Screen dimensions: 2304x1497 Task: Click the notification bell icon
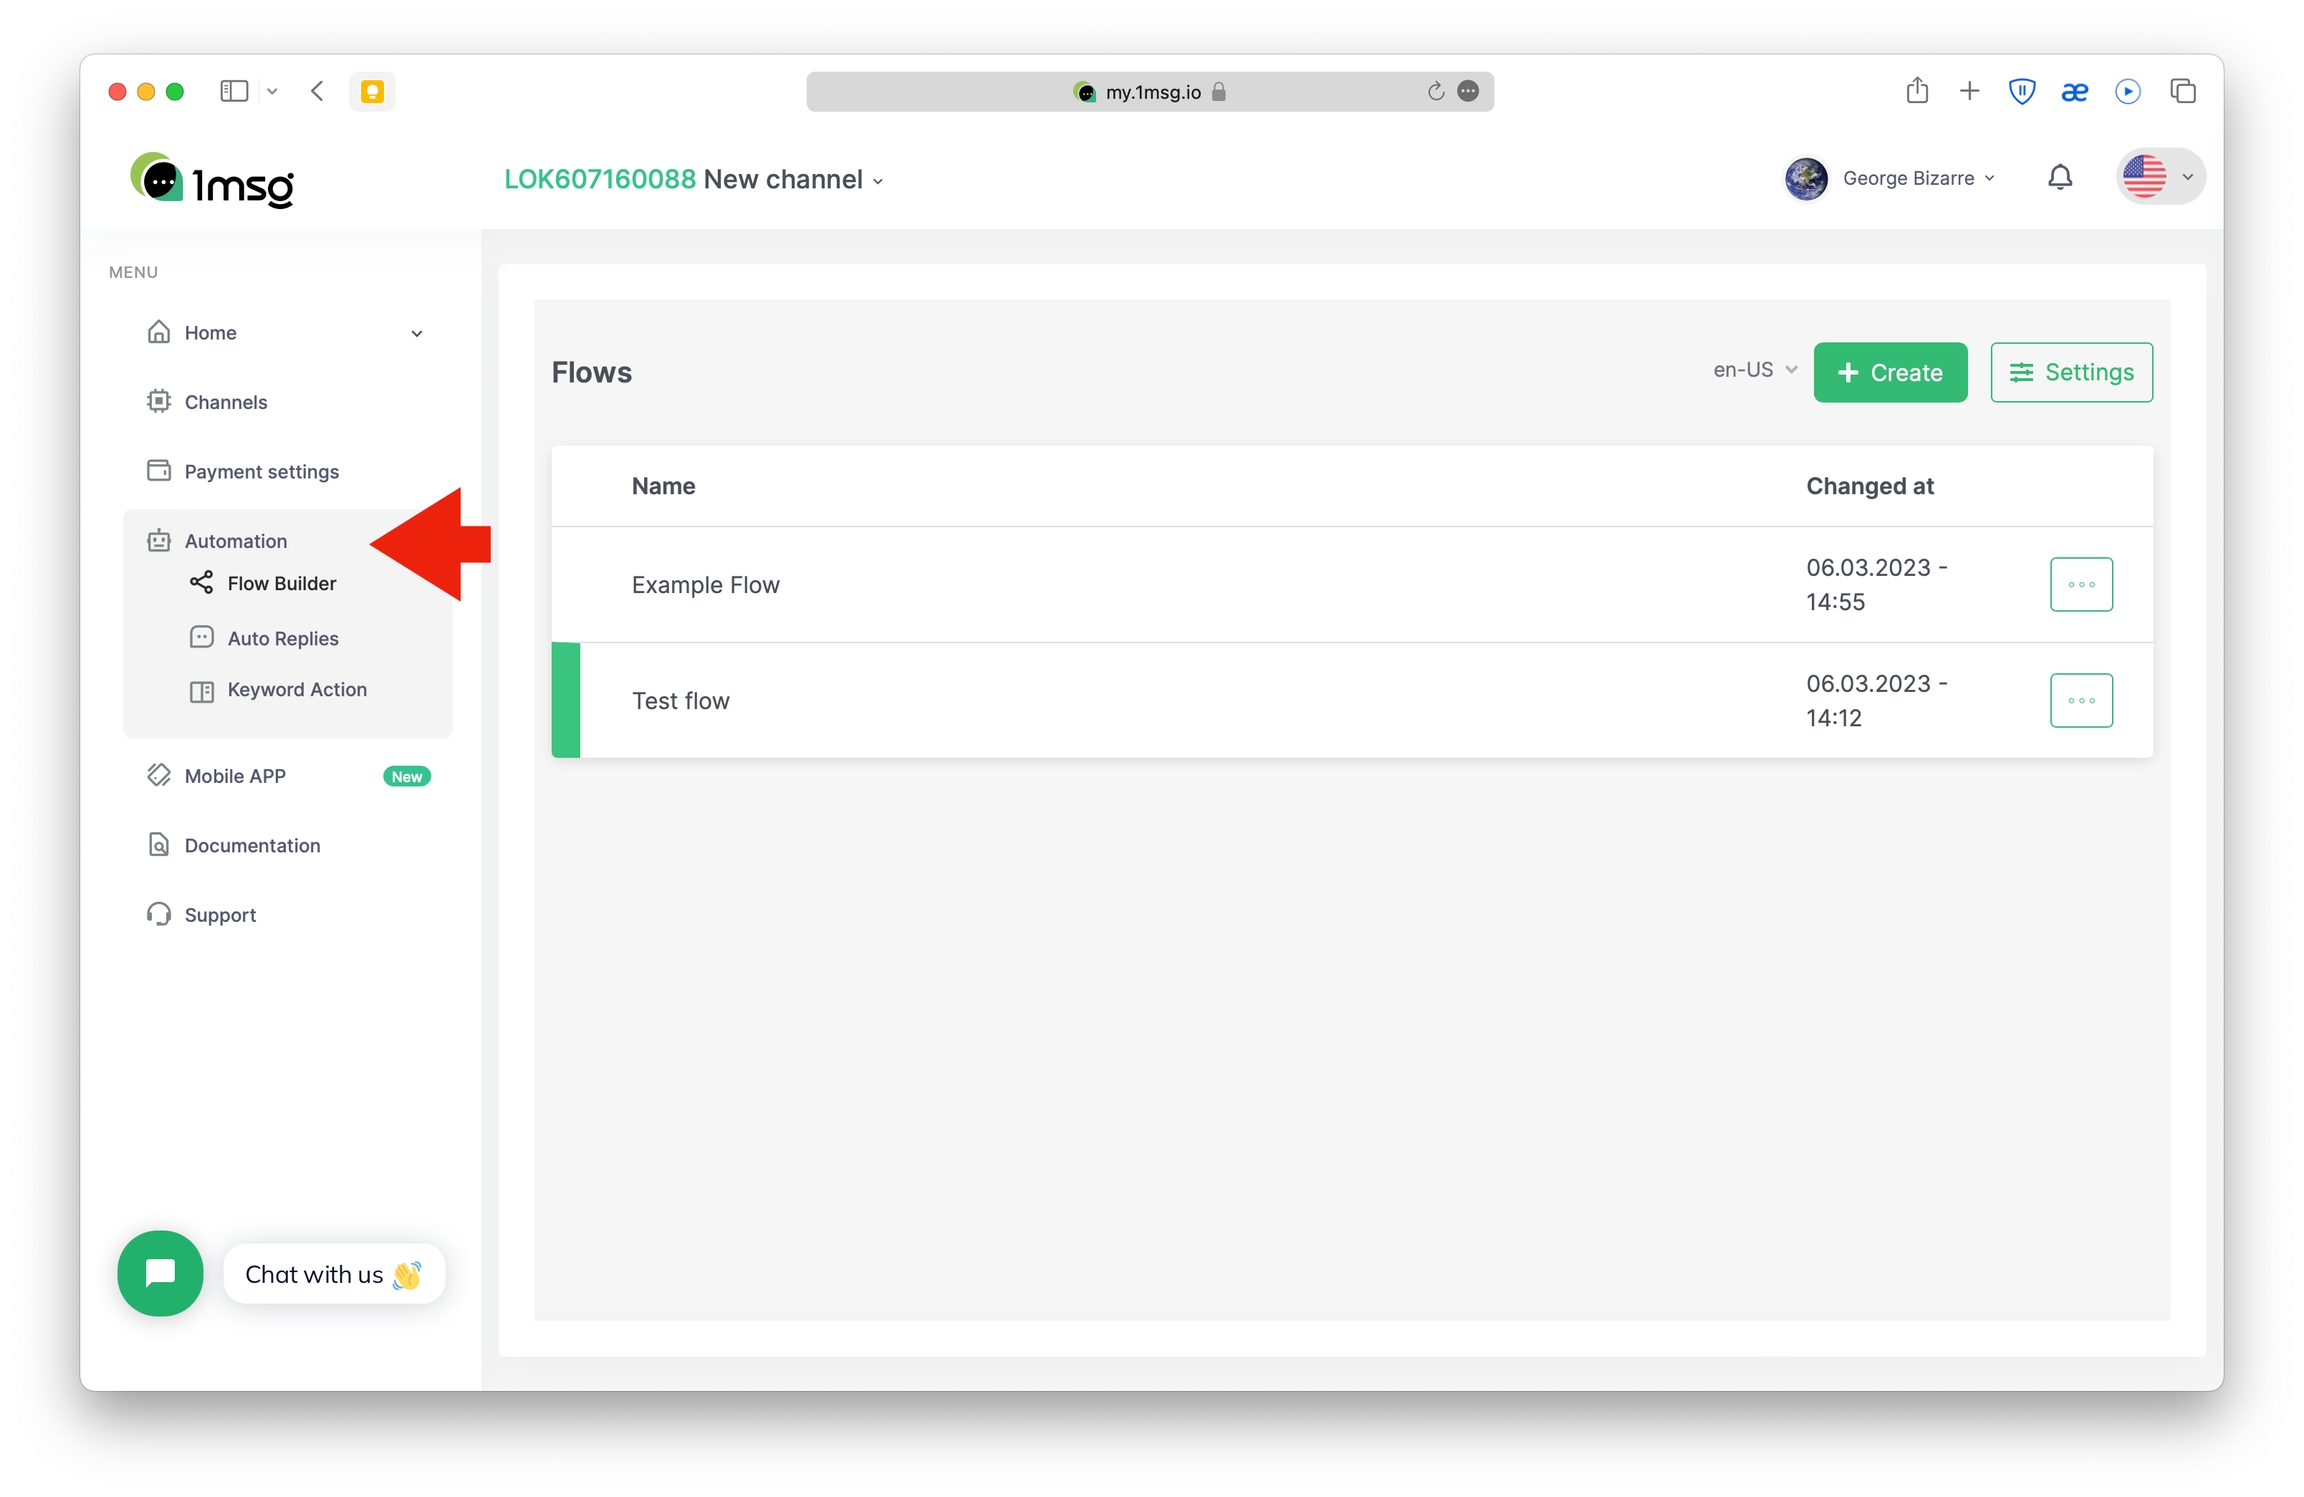click(2059, 178)
